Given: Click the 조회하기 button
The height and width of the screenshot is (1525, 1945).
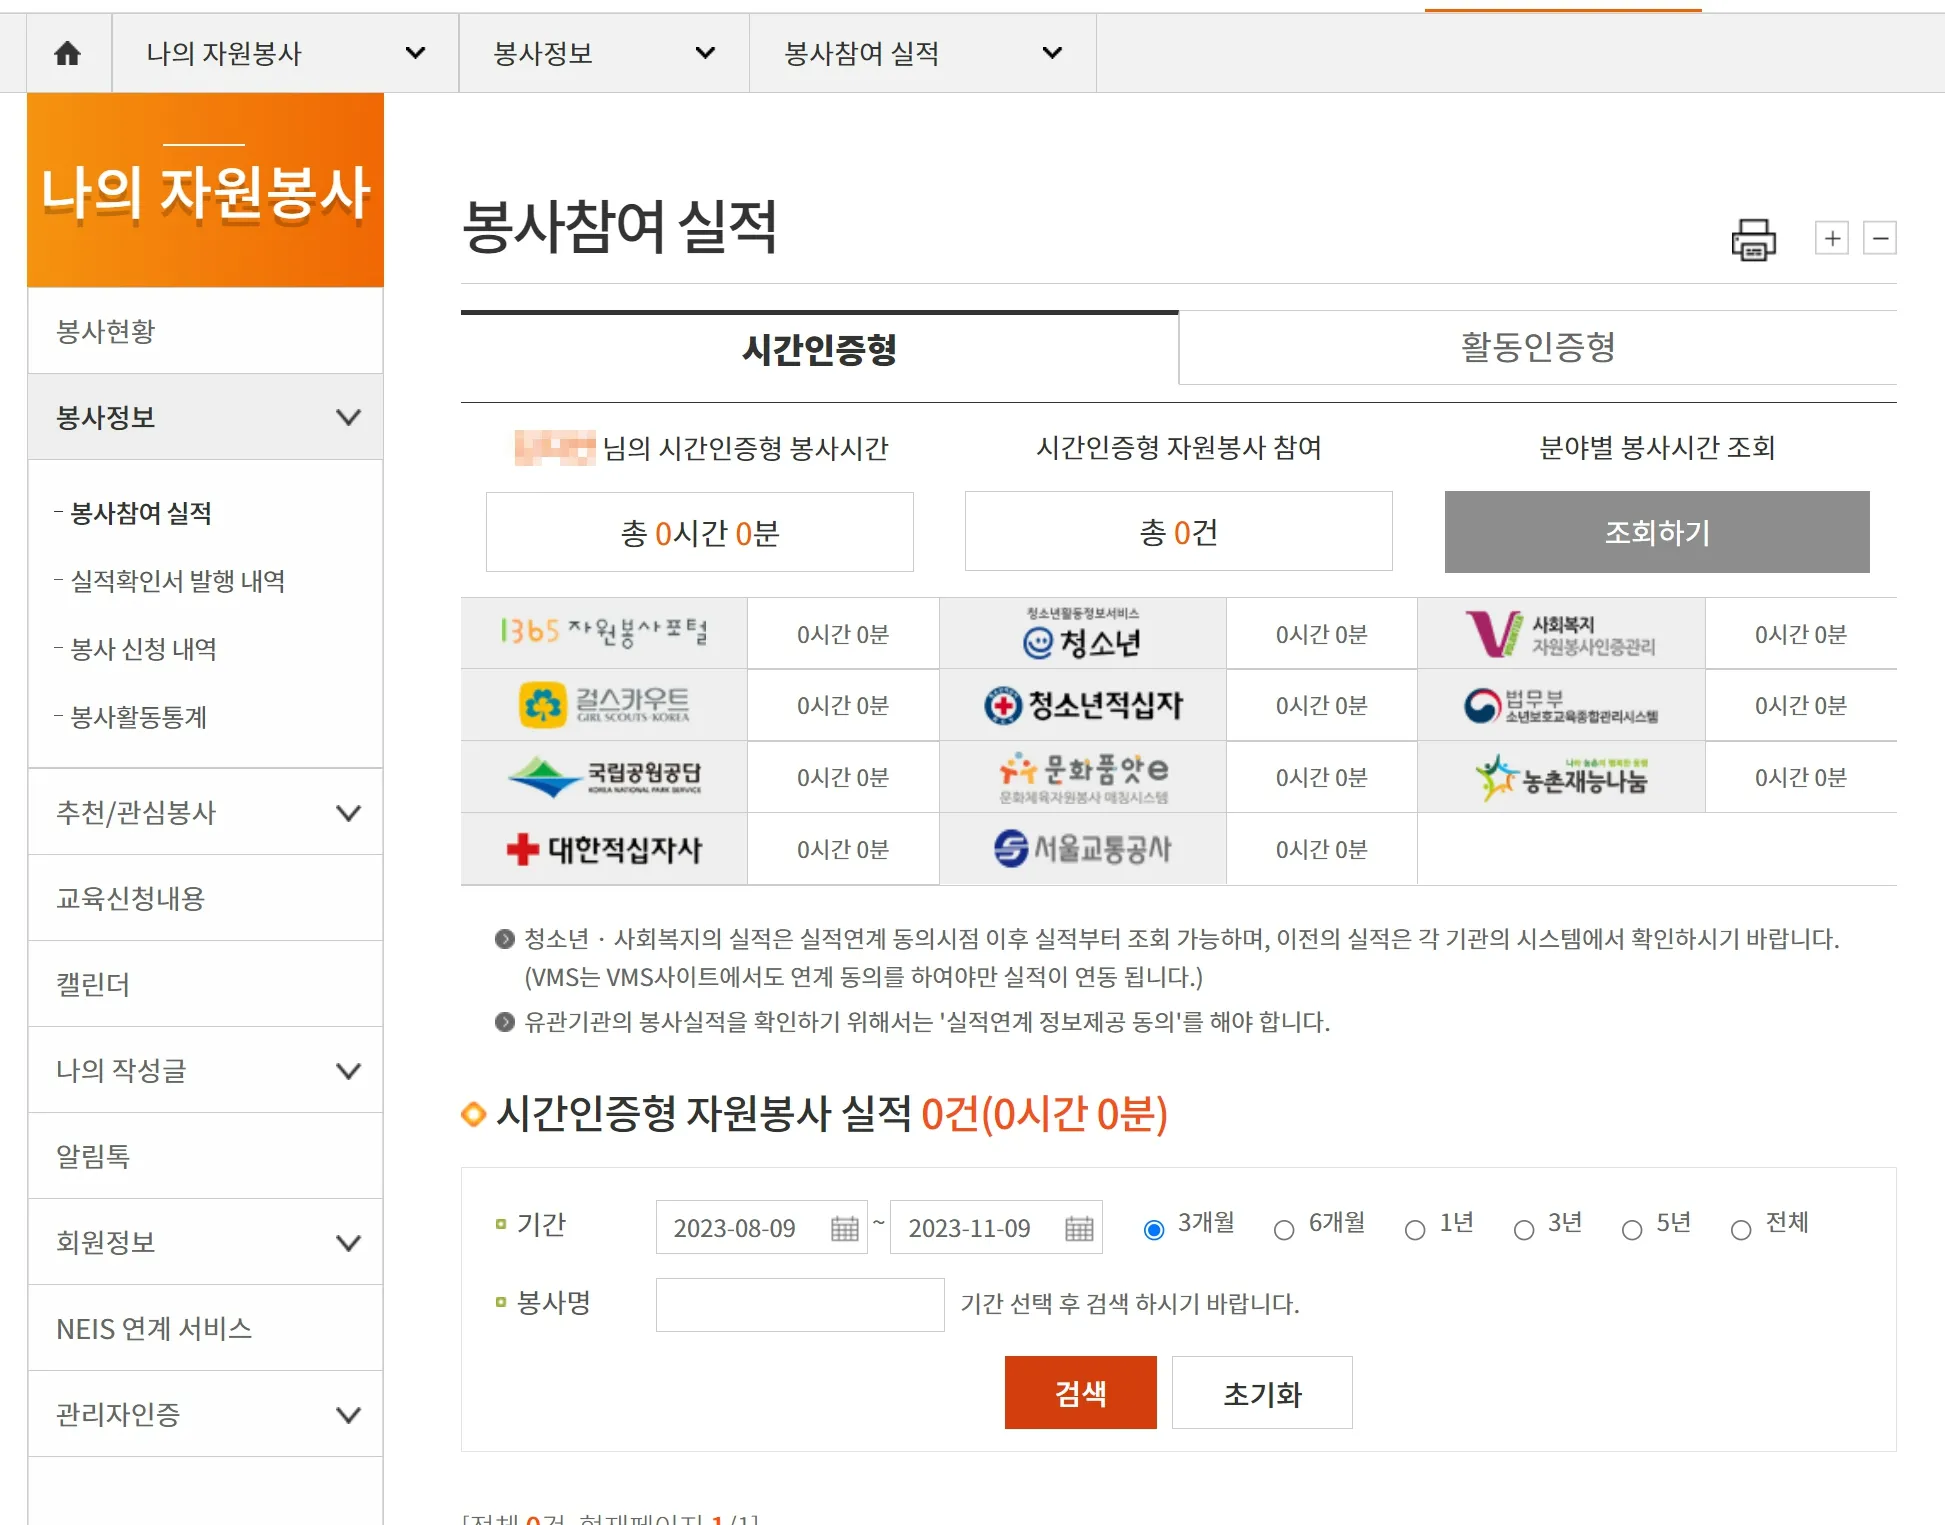Looking at the screenshot, I should click(1656, 532).
